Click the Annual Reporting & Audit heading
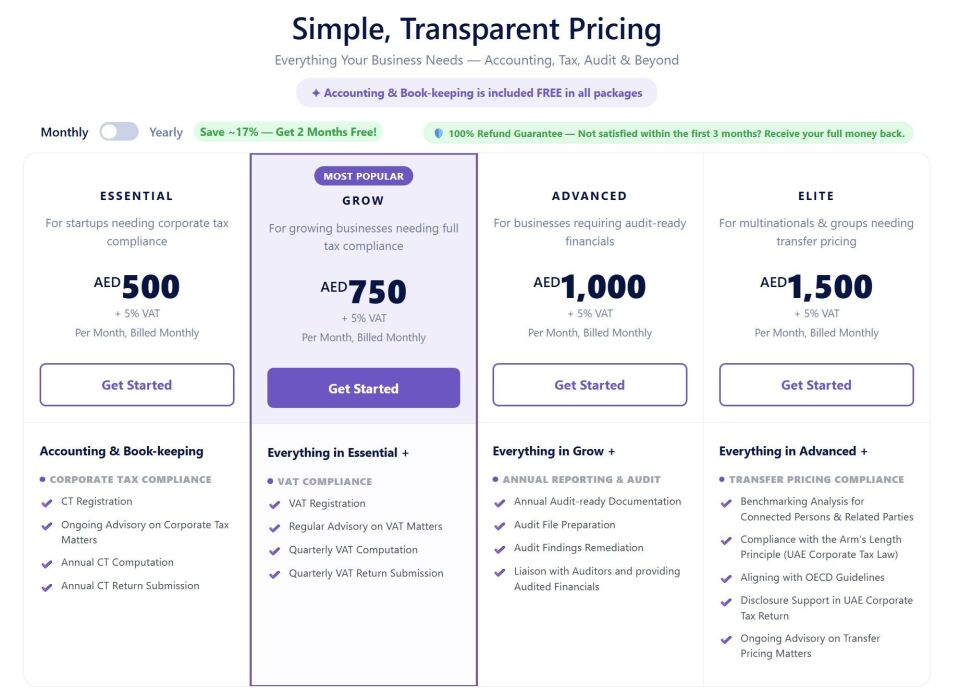 click(x=581, y=480)
